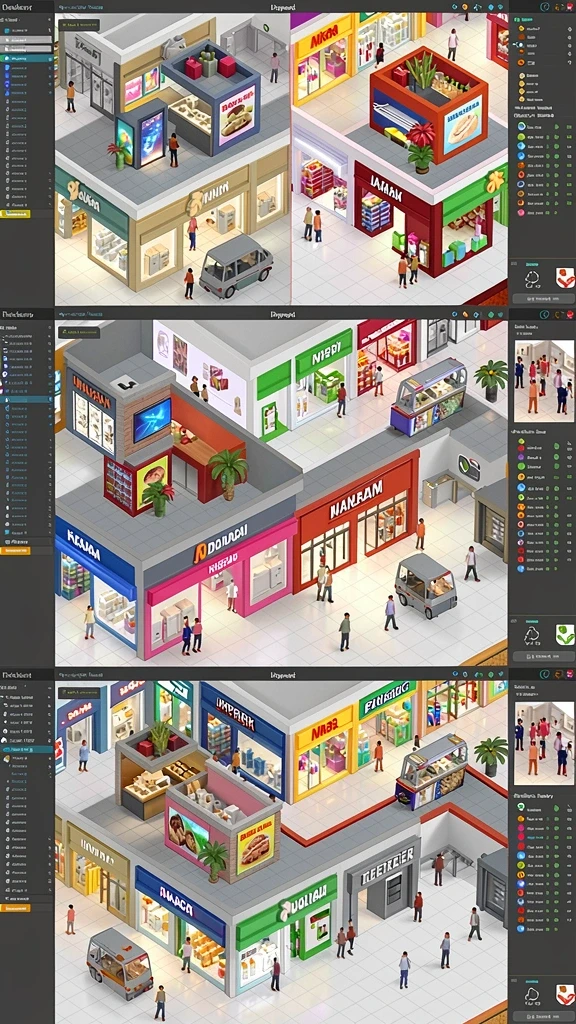Select the wall-mounted blue TV screen in middle window
The width and height of the screenshot is (576, 1024).
pos(152,421)
